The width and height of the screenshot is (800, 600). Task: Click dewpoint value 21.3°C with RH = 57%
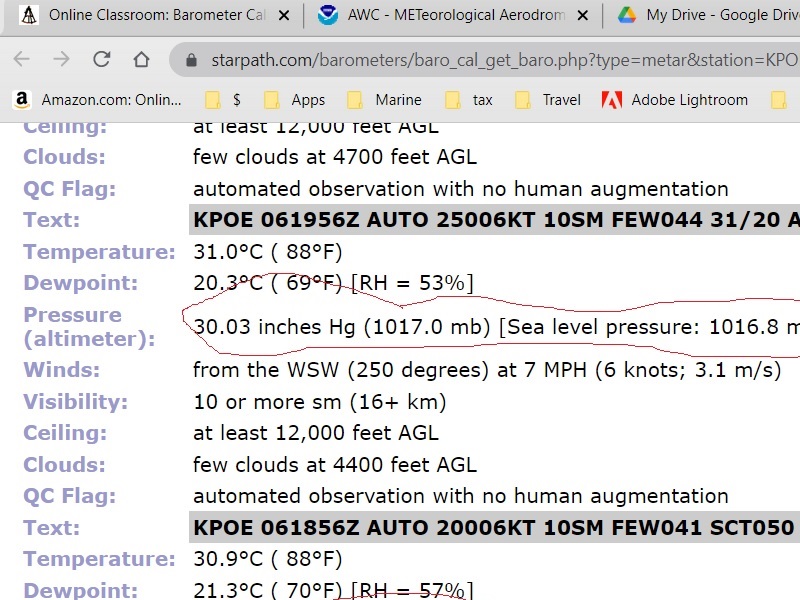pos(334,590)
